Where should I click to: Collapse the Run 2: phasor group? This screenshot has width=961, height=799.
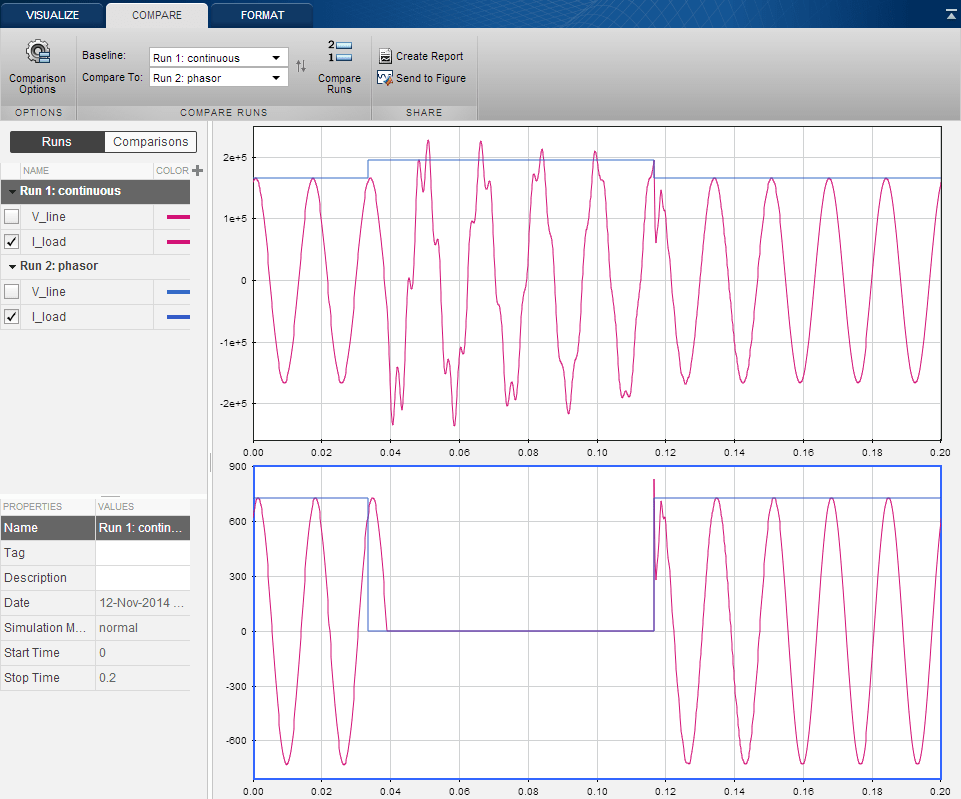coord(11,266)
